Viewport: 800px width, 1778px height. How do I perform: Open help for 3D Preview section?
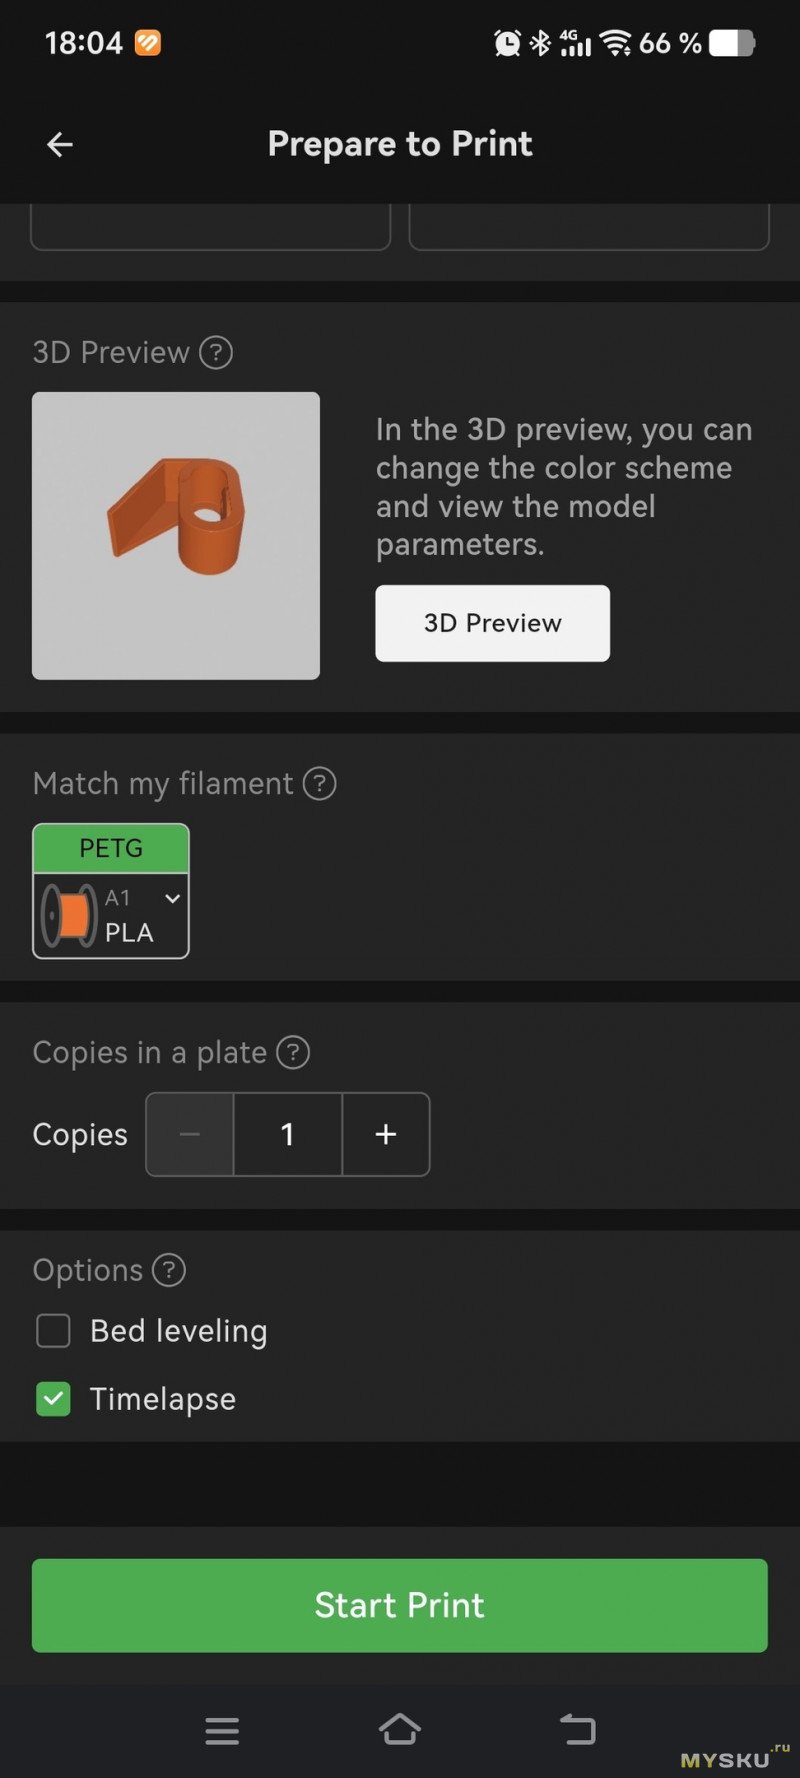point(216,352)
